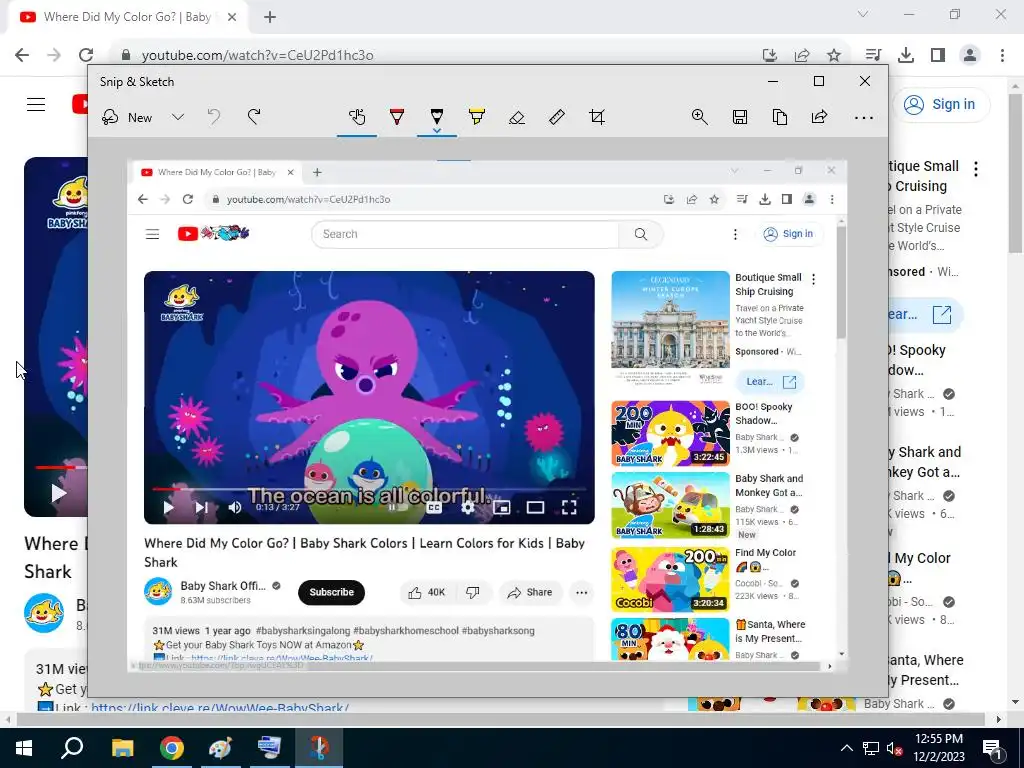Screen dimensions: 1024x768
Task: Open the muted volume tray icon
Action: point(894,748)
